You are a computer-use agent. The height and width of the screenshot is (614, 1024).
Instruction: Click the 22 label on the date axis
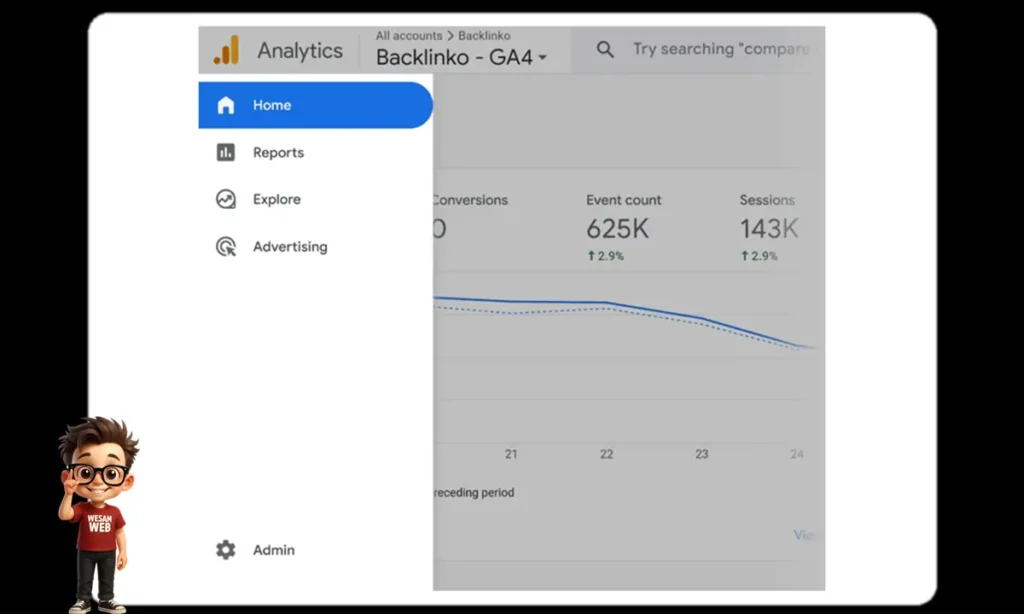[x=606, y=454]
